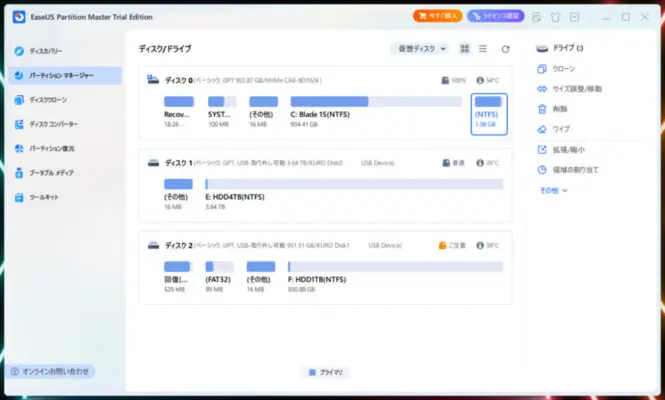Switch to grid view layout

click(x=465, y=49)
